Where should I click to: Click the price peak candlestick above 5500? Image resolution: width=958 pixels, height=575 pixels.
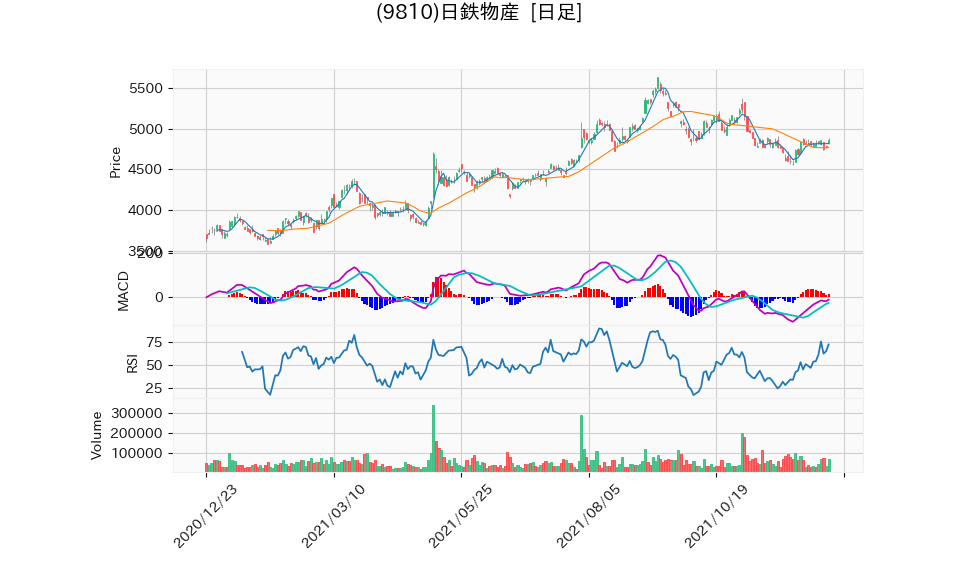658,84
